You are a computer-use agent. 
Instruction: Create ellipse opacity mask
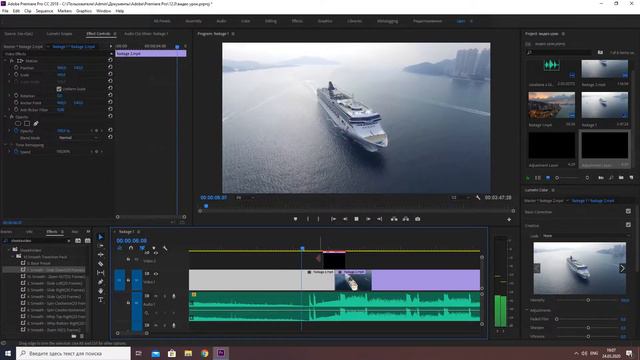[x=18, y=123]
